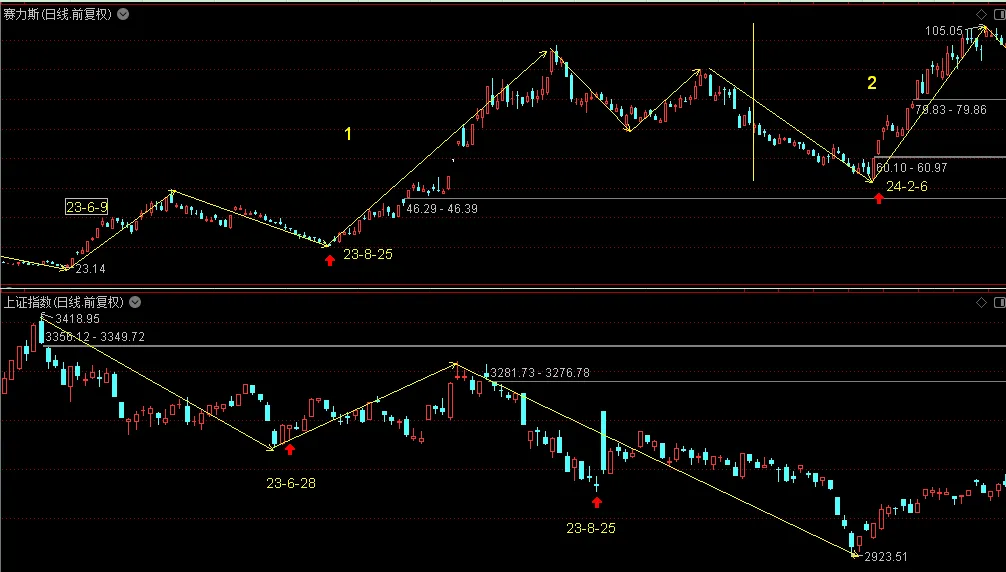Open the dropdown beside 上证指数(日线.前复权) title

click(x=135, y=302)
